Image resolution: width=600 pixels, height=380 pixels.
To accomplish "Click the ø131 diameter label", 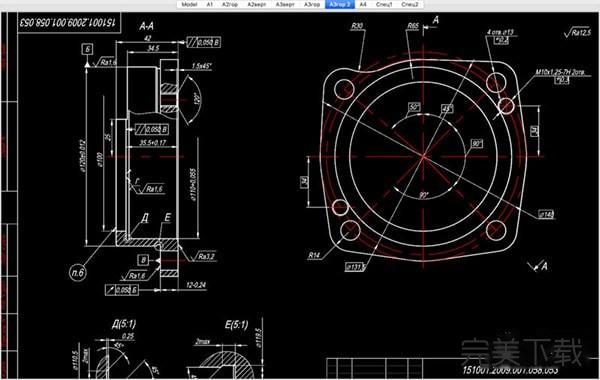I will pyautogui.click(x=355, y=266).
